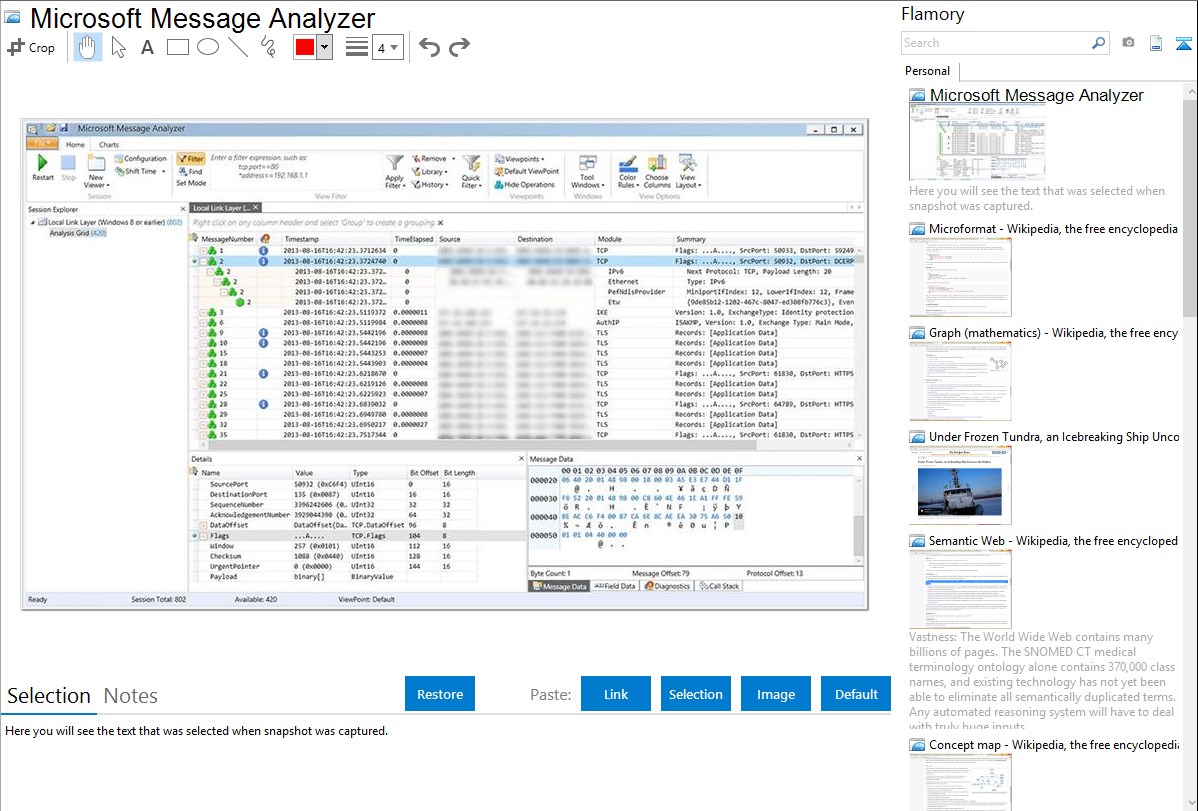Paste as Link

tap(616, 694)
